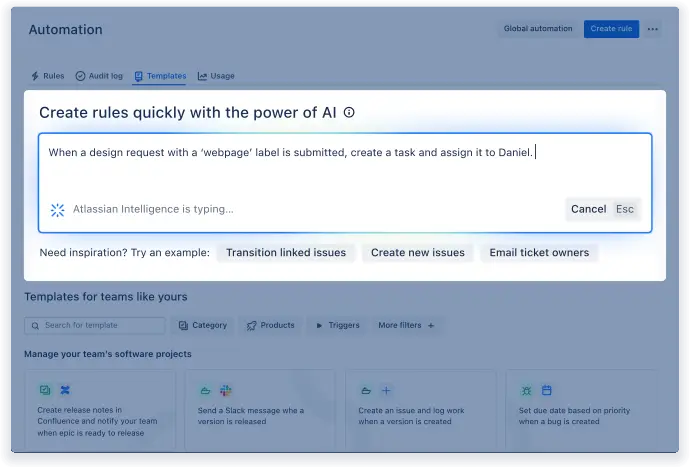Open the Rules tab

click(48, 76)
